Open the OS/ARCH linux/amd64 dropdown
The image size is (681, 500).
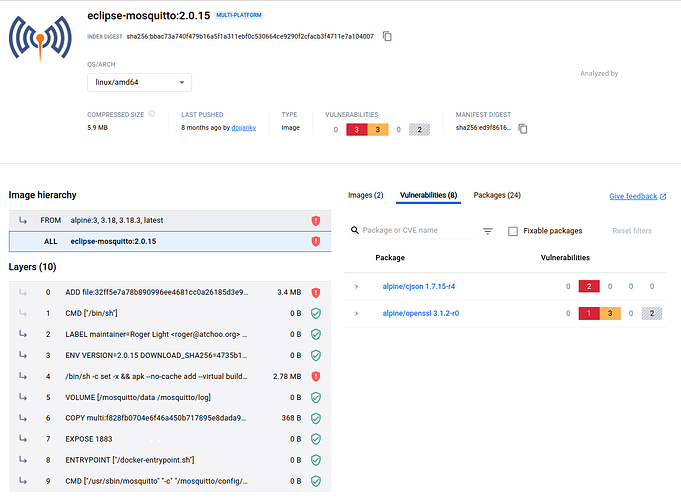click(139, 82)
